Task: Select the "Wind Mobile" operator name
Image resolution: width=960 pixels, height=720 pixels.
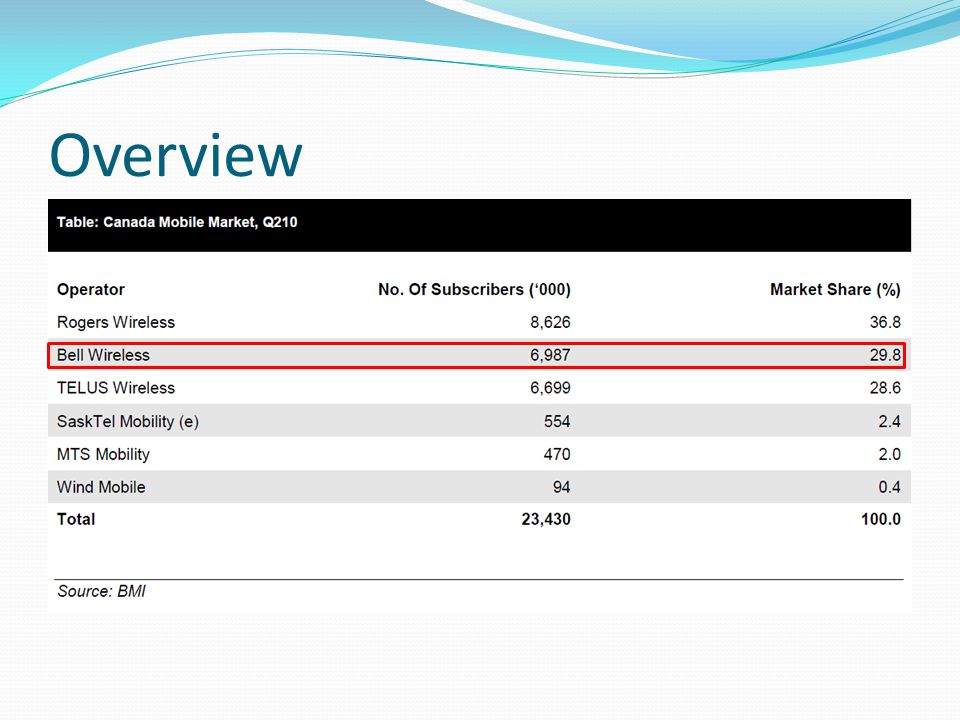Action: point(101,487)
